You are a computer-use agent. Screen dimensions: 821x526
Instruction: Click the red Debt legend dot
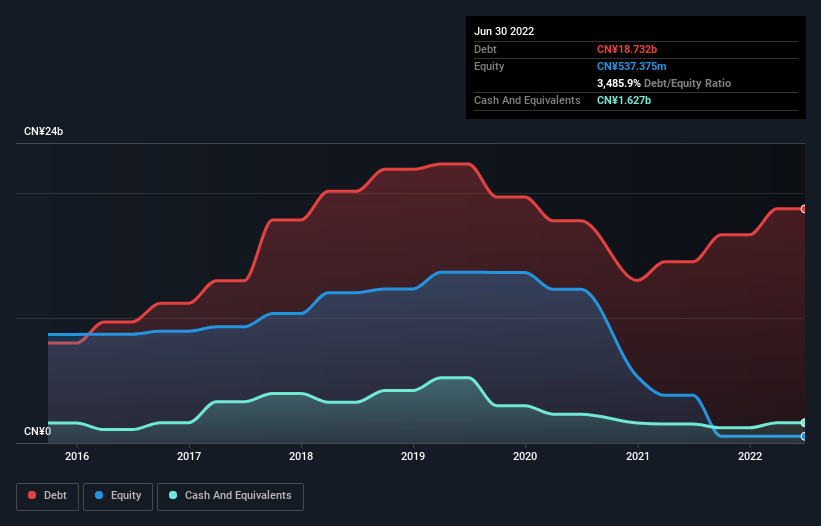tap(32, 495)
